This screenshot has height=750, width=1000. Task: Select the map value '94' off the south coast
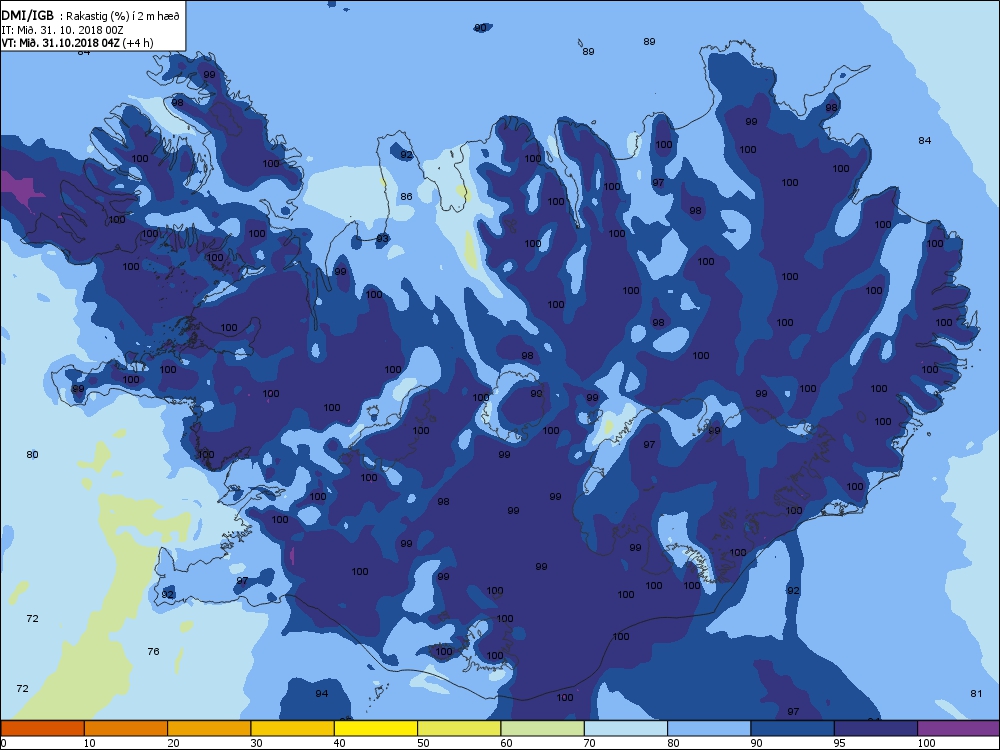(x=321, y=693)
